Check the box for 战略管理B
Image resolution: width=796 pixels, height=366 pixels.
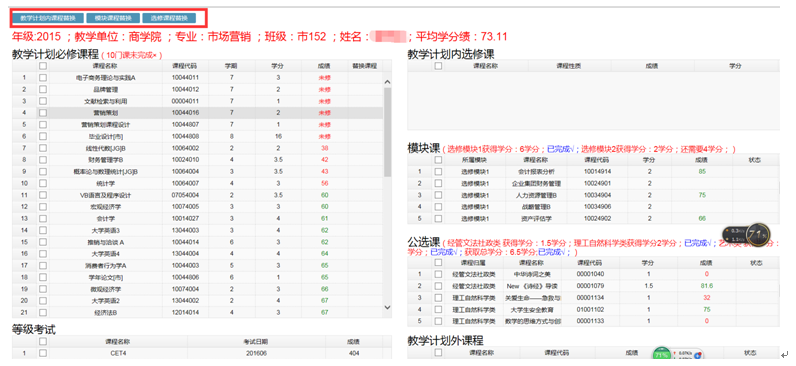(438, 207)
